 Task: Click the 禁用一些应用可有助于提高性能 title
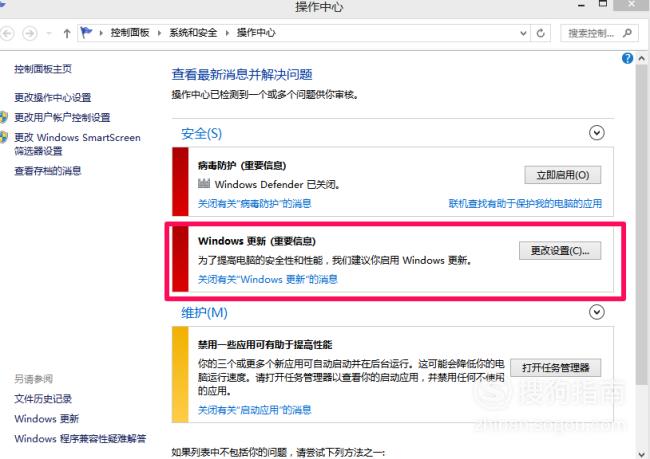pos(265,345)
